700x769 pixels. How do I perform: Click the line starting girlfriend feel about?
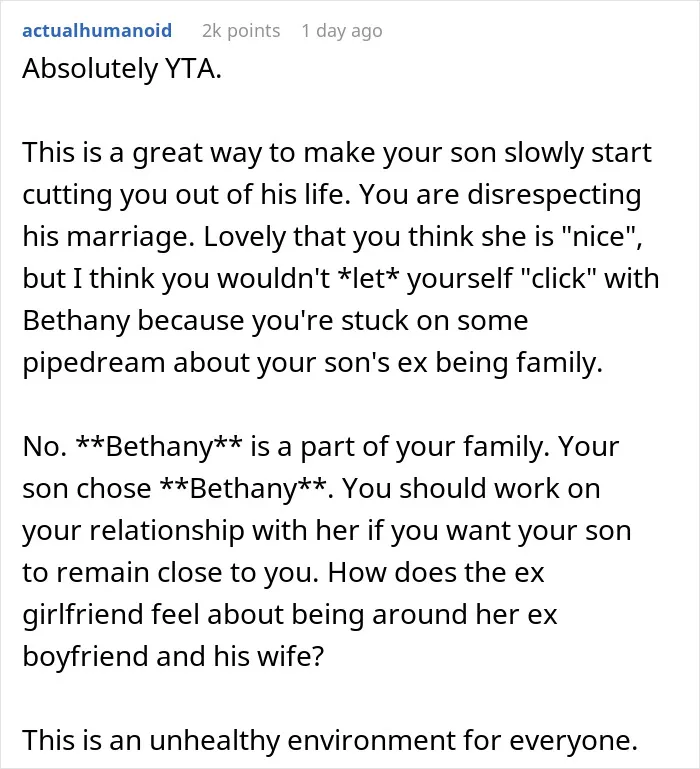290,615
